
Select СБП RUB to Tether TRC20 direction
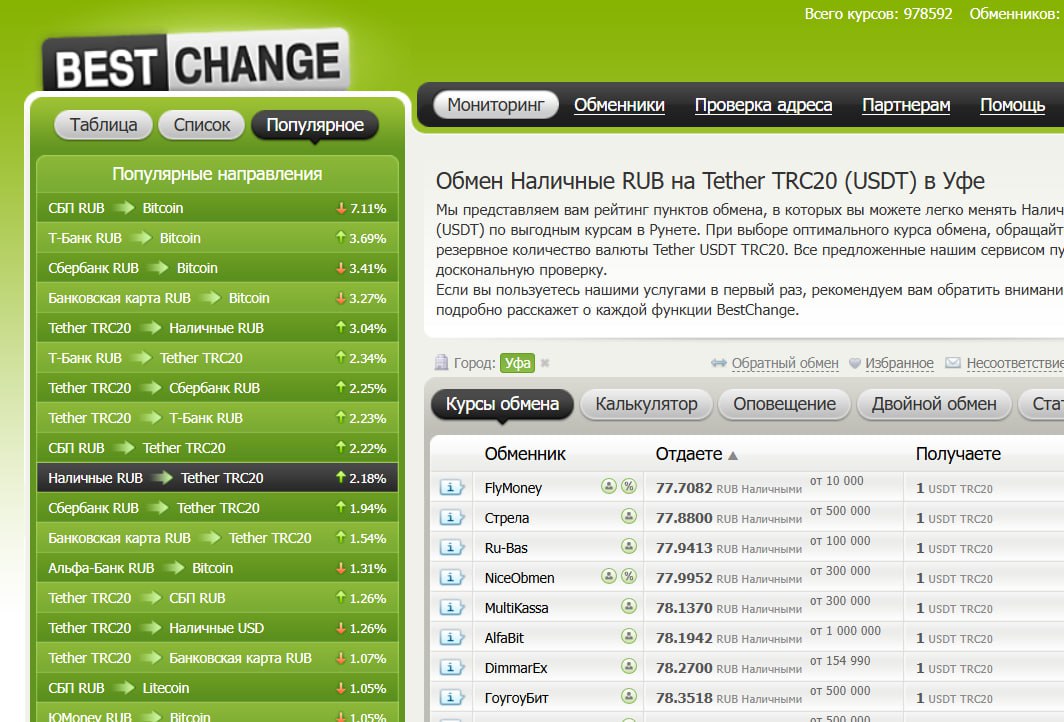click(x=217, y=448)
